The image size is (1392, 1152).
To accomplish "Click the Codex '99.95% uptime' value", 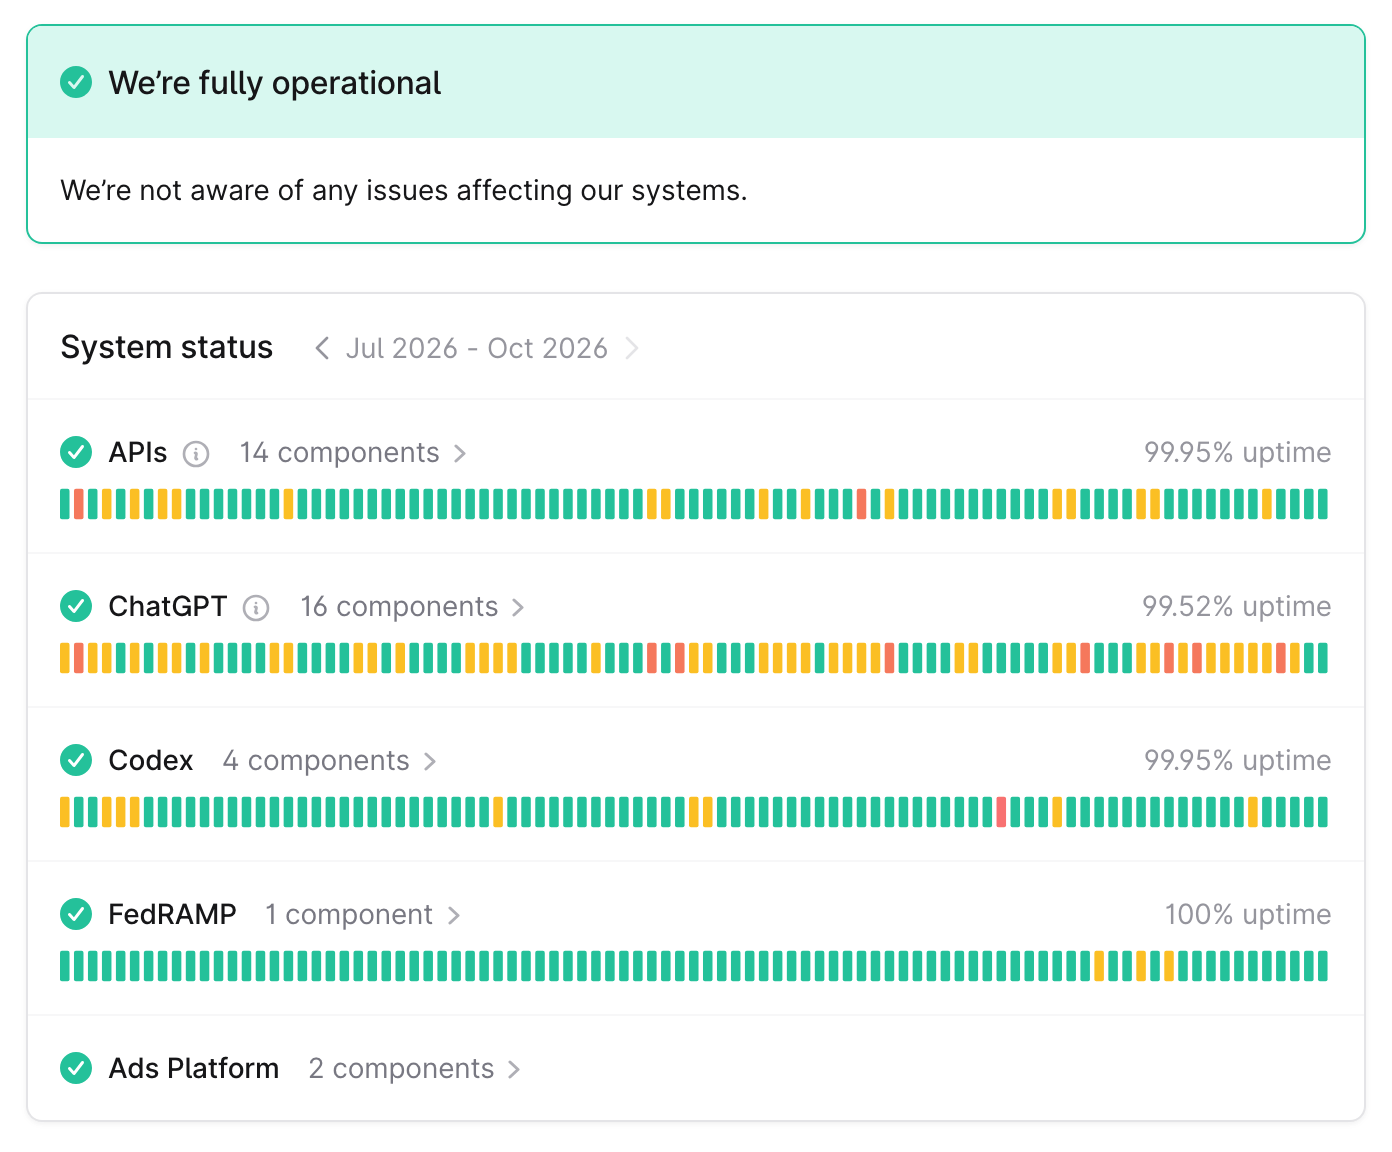I will click(1237, 761).
